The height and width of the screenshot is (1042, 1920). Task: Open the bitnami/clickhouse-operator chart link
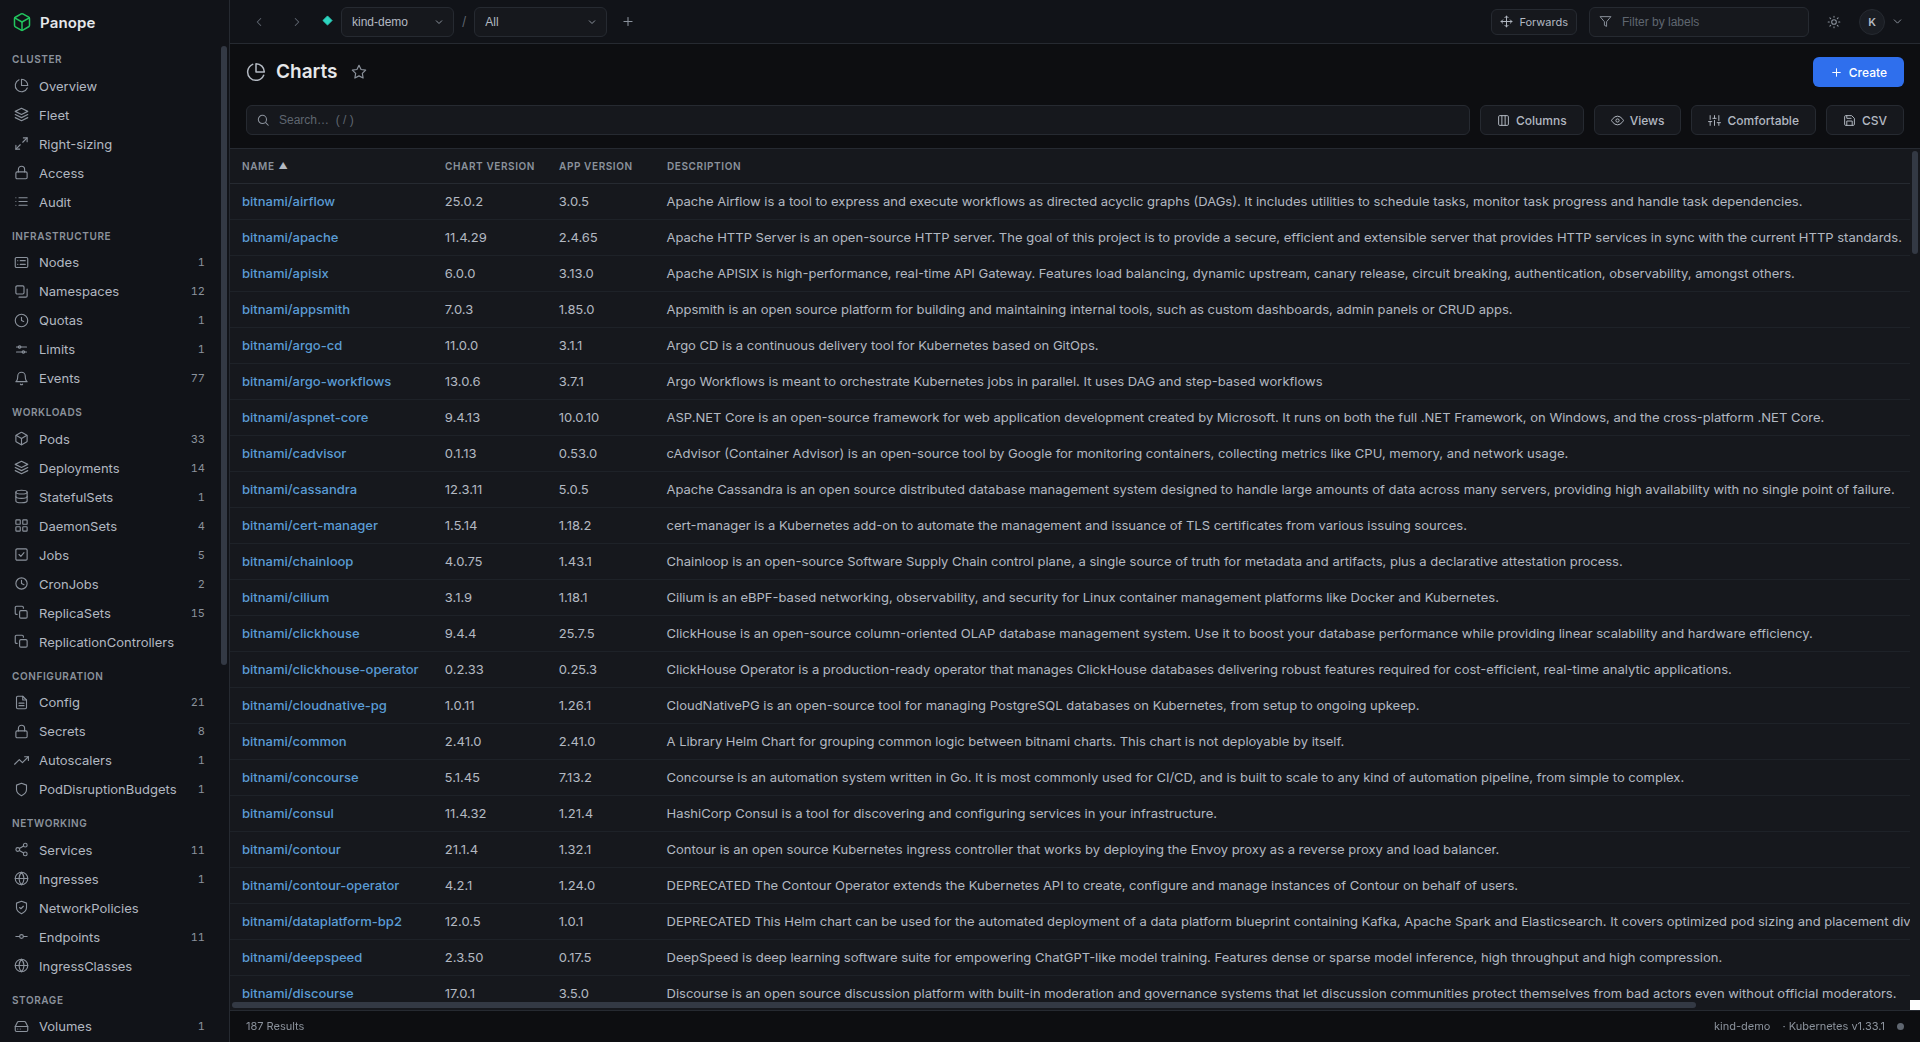pyautogui.click(x=330, y=669)
